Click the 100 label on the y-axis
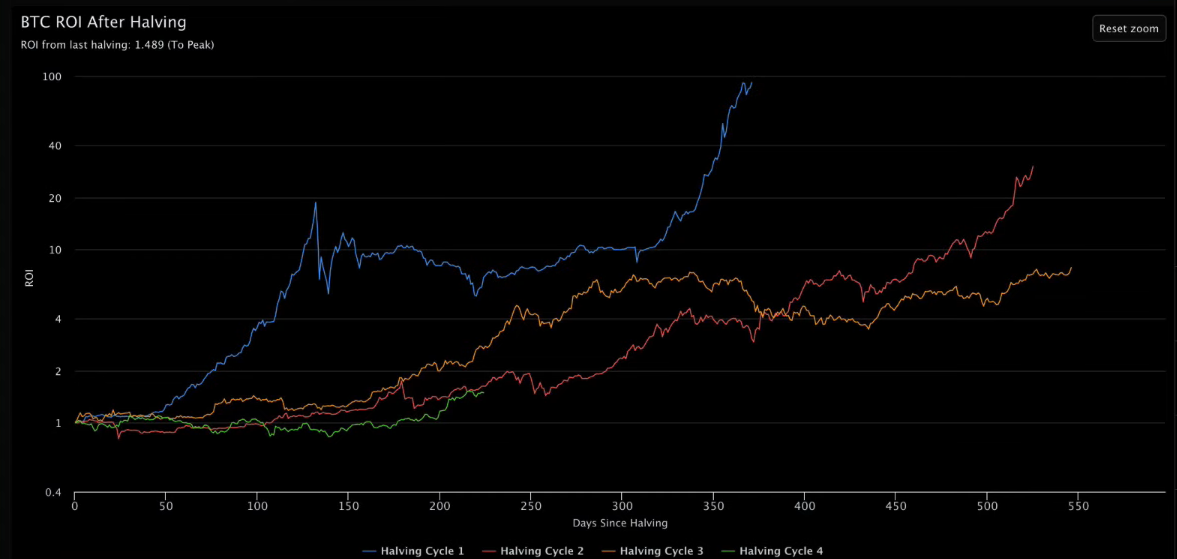 point(52,77)
